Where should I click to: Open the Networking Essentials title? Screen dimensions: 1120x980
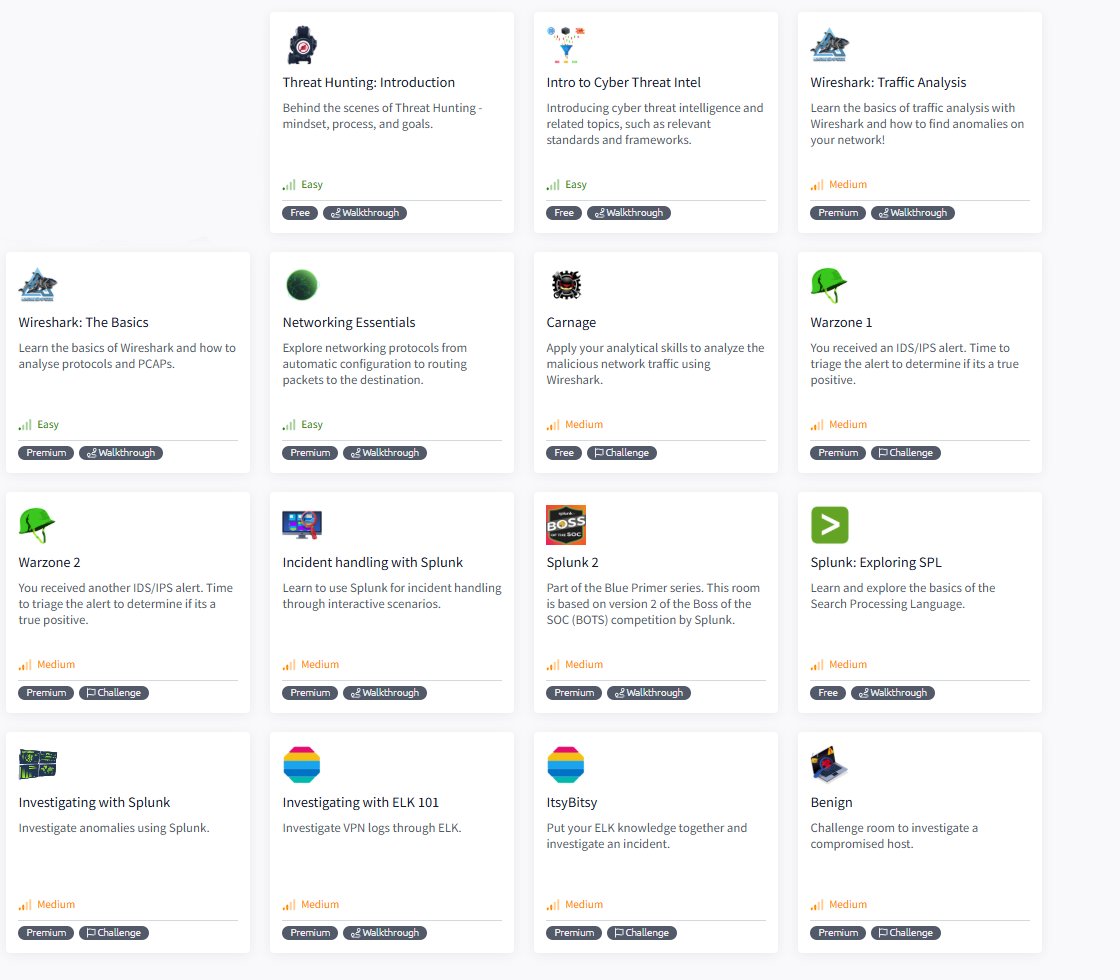349,323
